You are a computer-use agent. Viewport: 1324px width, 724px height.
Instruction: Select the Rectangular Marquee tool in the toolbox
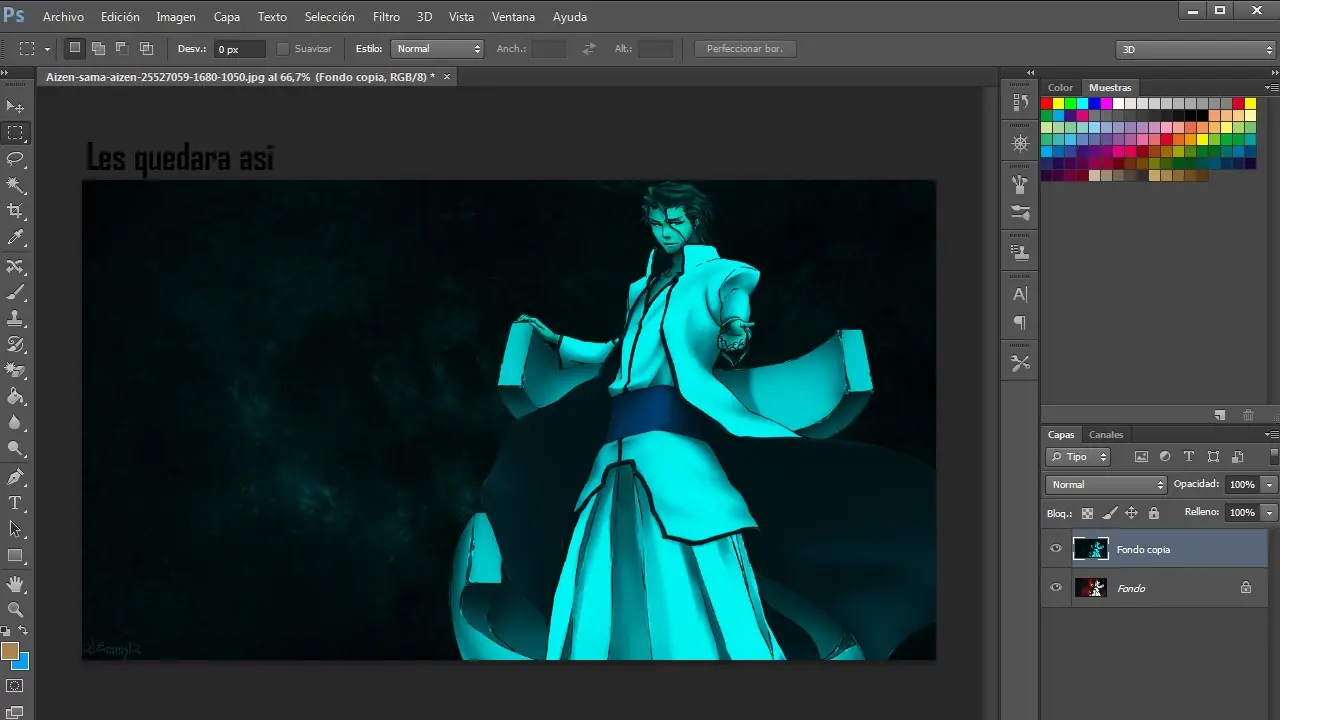(15, 133)
